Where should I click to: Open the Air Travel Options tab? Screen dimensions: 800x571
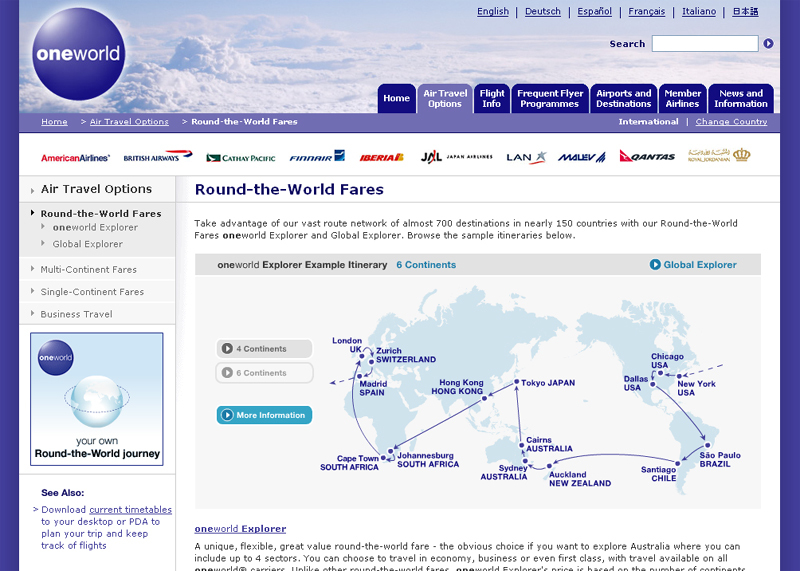pos(445,98)
